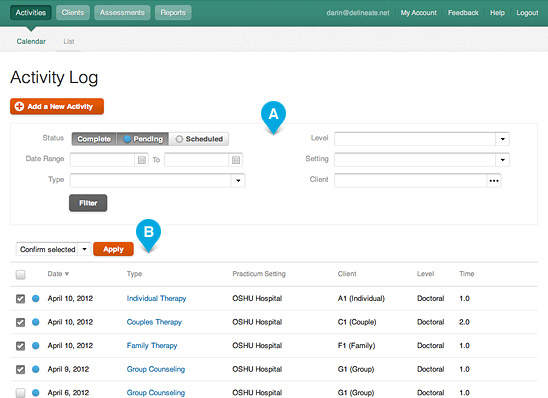Open the Reports tab
This screenshot has height=398, width=548.
(173, 13)
